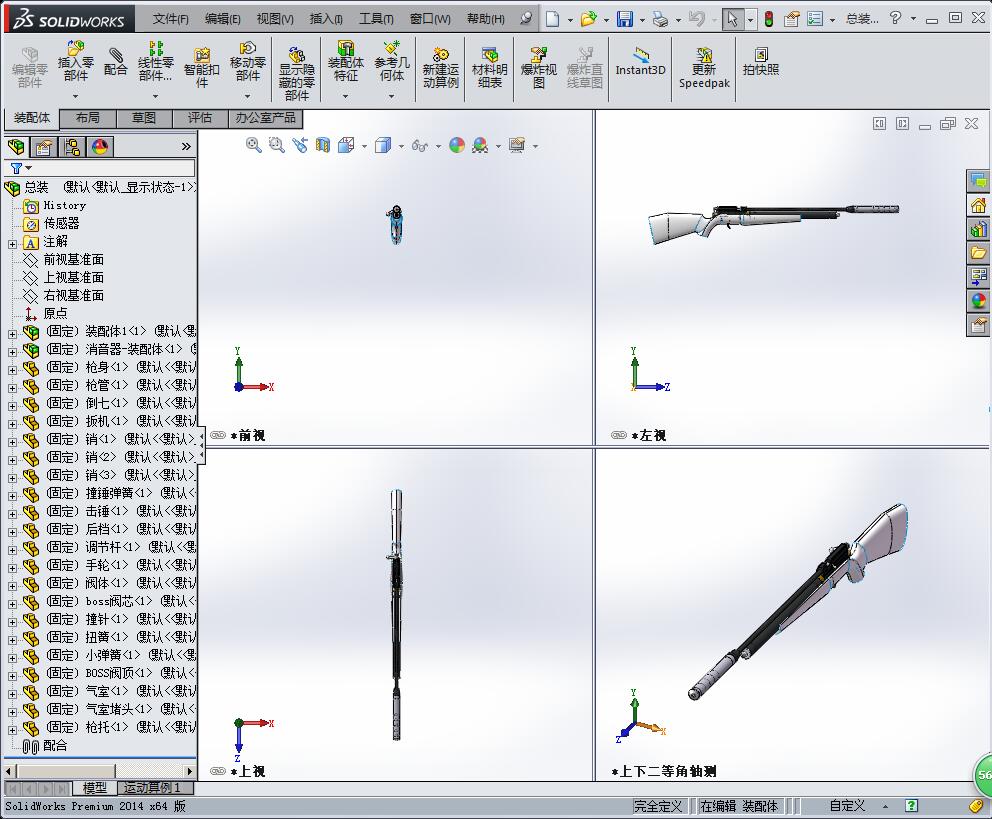The width and height of the screenshot is (992, 819).
Task: Click Reference Geometry (参考几何体) icon
Action: point(392,61)
